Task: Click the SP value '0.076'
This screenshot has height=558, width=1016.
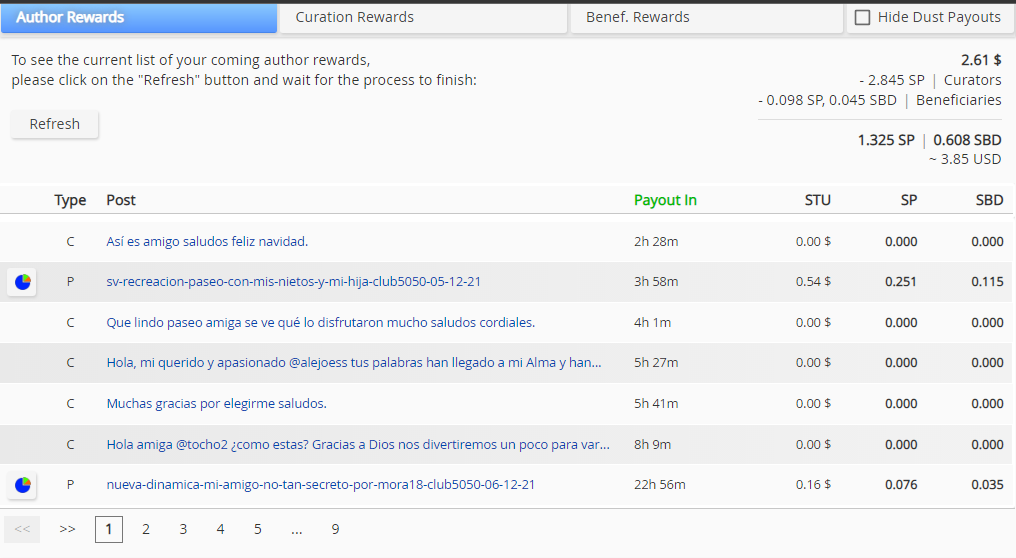Action: pos(901,485)
